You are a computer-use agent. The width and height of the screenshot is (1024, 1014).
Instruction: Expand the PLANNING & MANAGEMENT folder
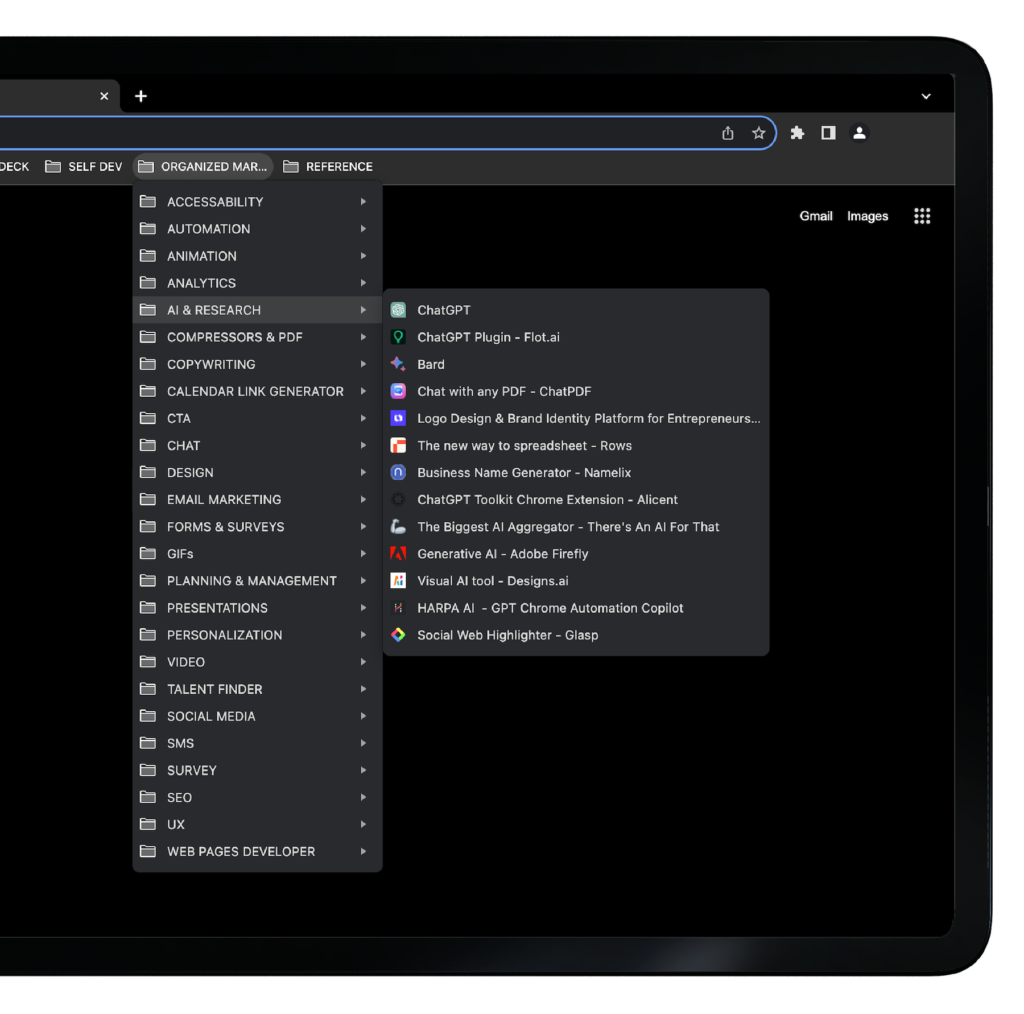tap(257, 581)
